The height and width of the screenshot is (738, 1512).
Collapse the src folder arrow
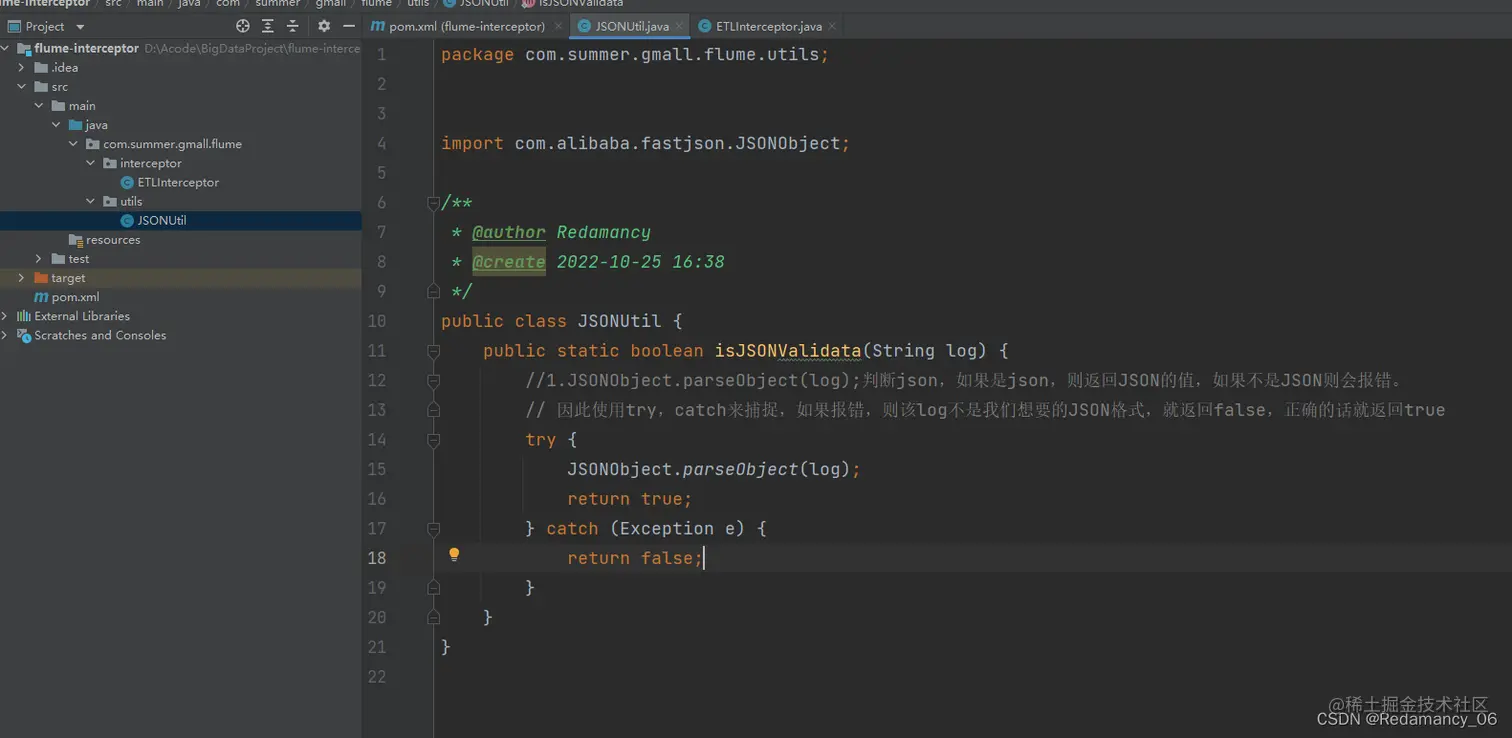point(21,87)
